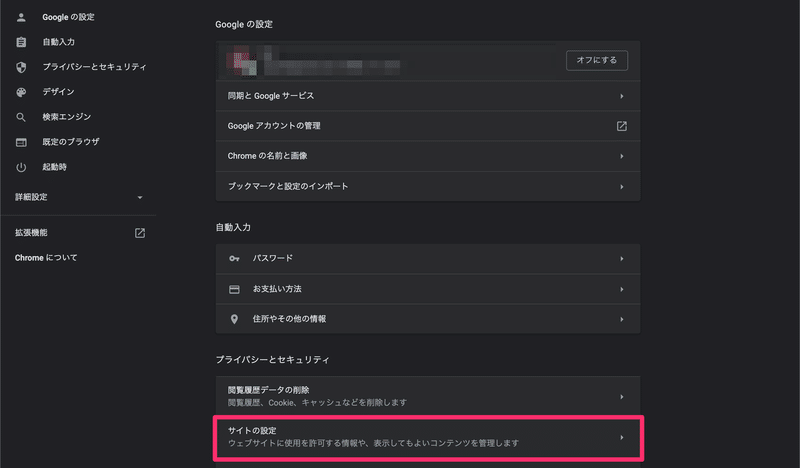Click the Chrome の名前と画像 label

tap(267, 156)
